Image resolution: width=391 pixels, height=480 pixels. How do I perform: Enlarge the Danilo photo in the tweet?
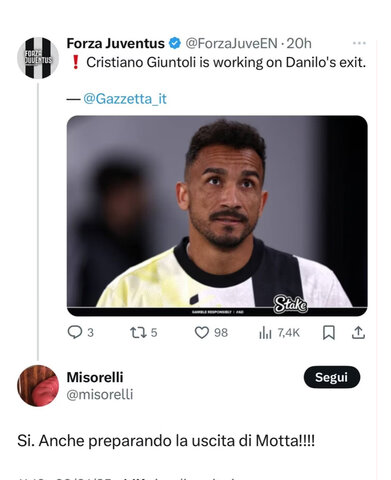coord(217,216)
